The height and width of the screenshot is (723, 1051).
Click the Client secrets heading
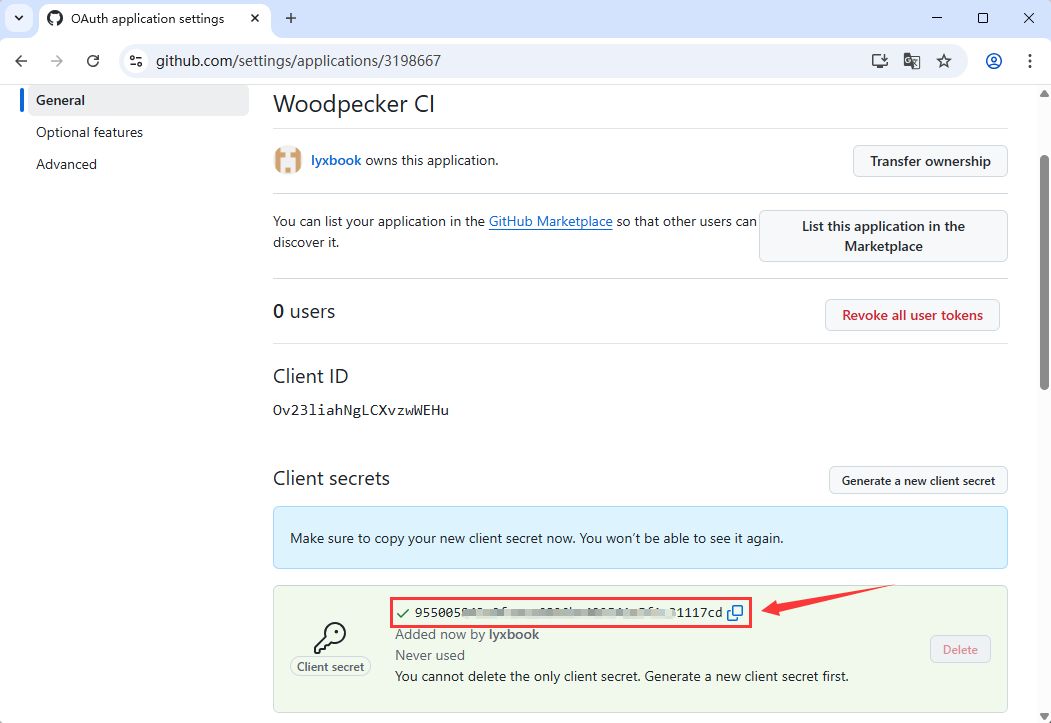pyautogui.click(x=331, y=478)
